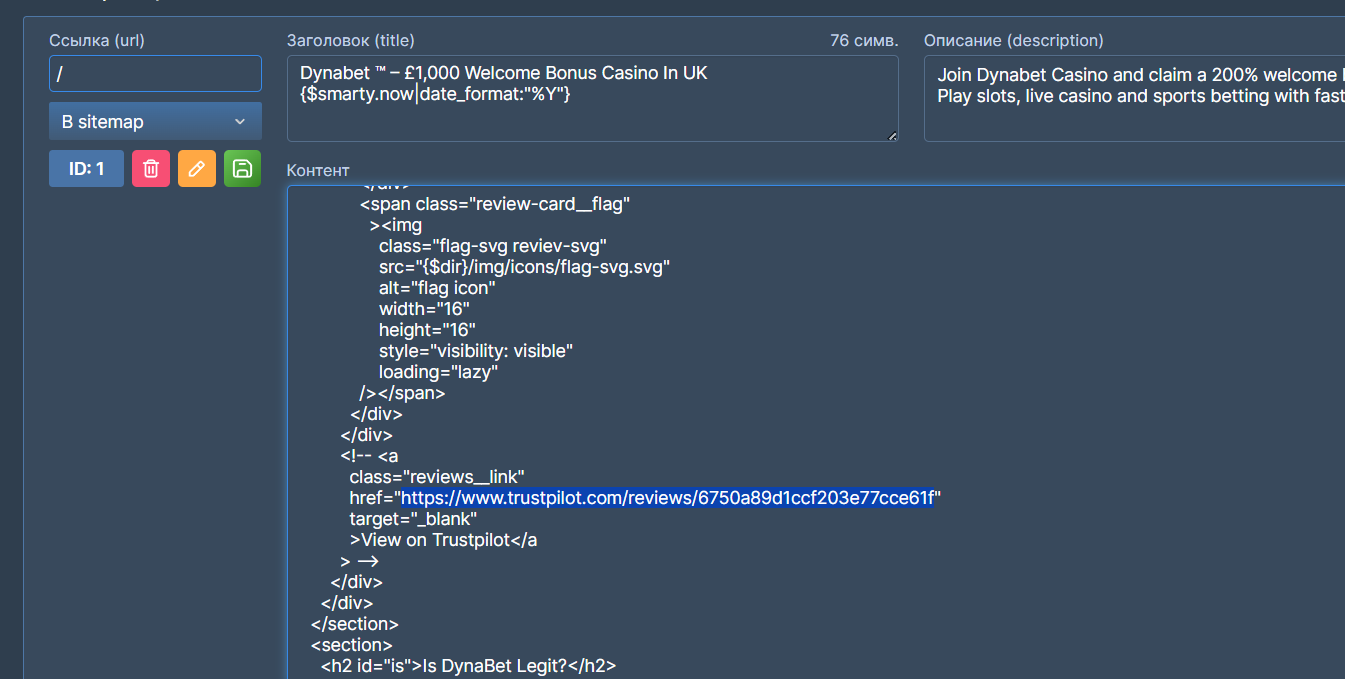Click the line 'class="reviews__link"'
This screenshot has width=1345, height=679.
click(437, 477)
